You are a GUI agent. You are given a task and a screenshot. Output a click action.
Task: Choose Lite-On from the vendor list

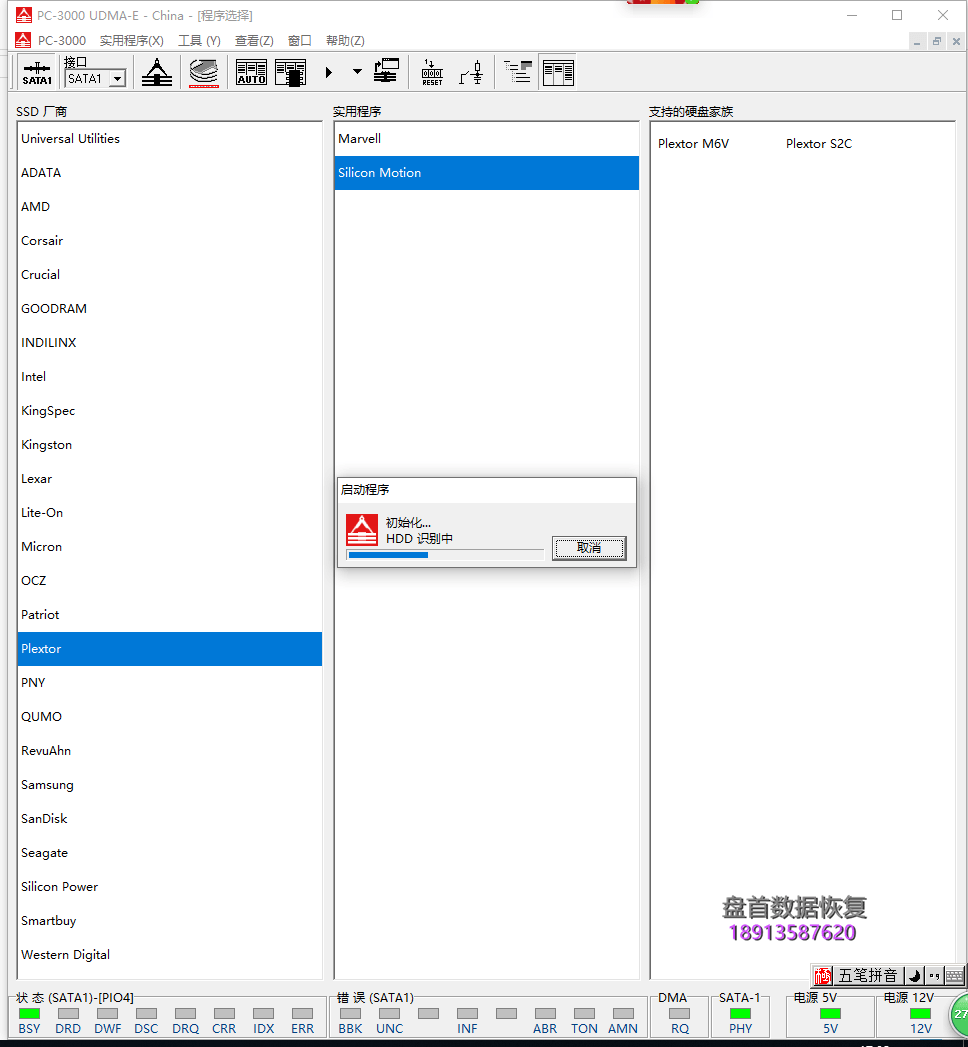[x=170, y=513]
